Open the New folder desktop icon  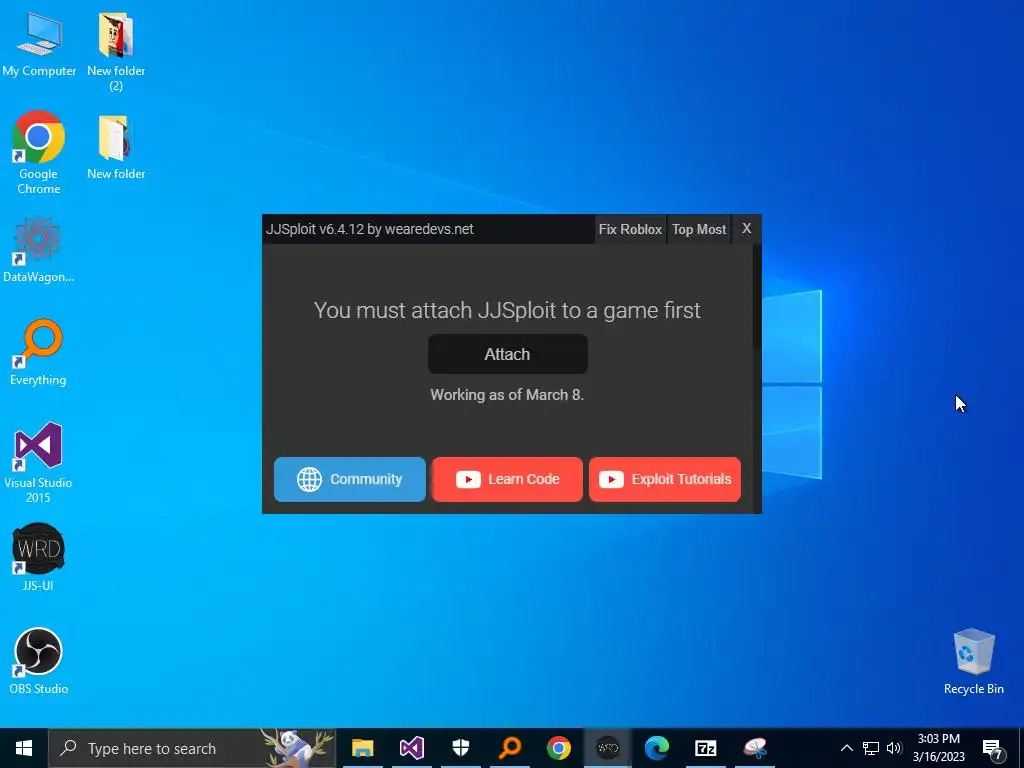(116, 147)
